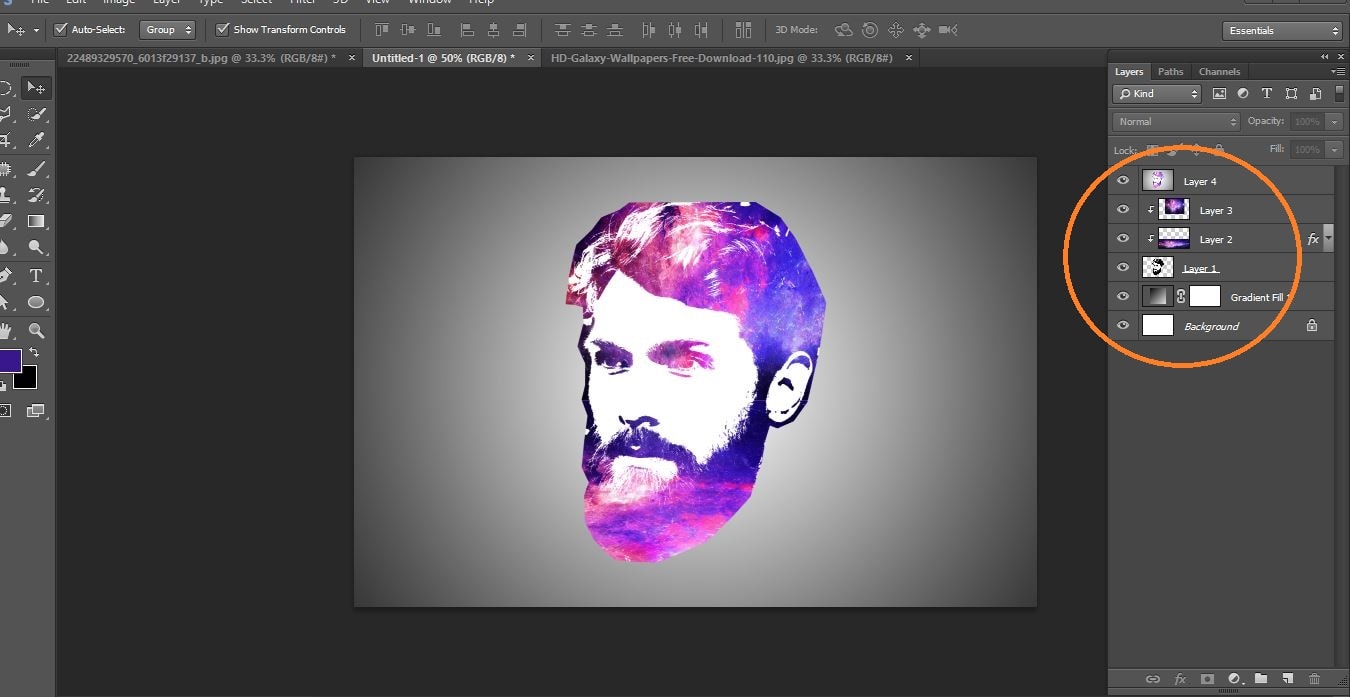Open the Essentials workspace switcher
Screen dimensions: 1350x697
click(1281, 30)
